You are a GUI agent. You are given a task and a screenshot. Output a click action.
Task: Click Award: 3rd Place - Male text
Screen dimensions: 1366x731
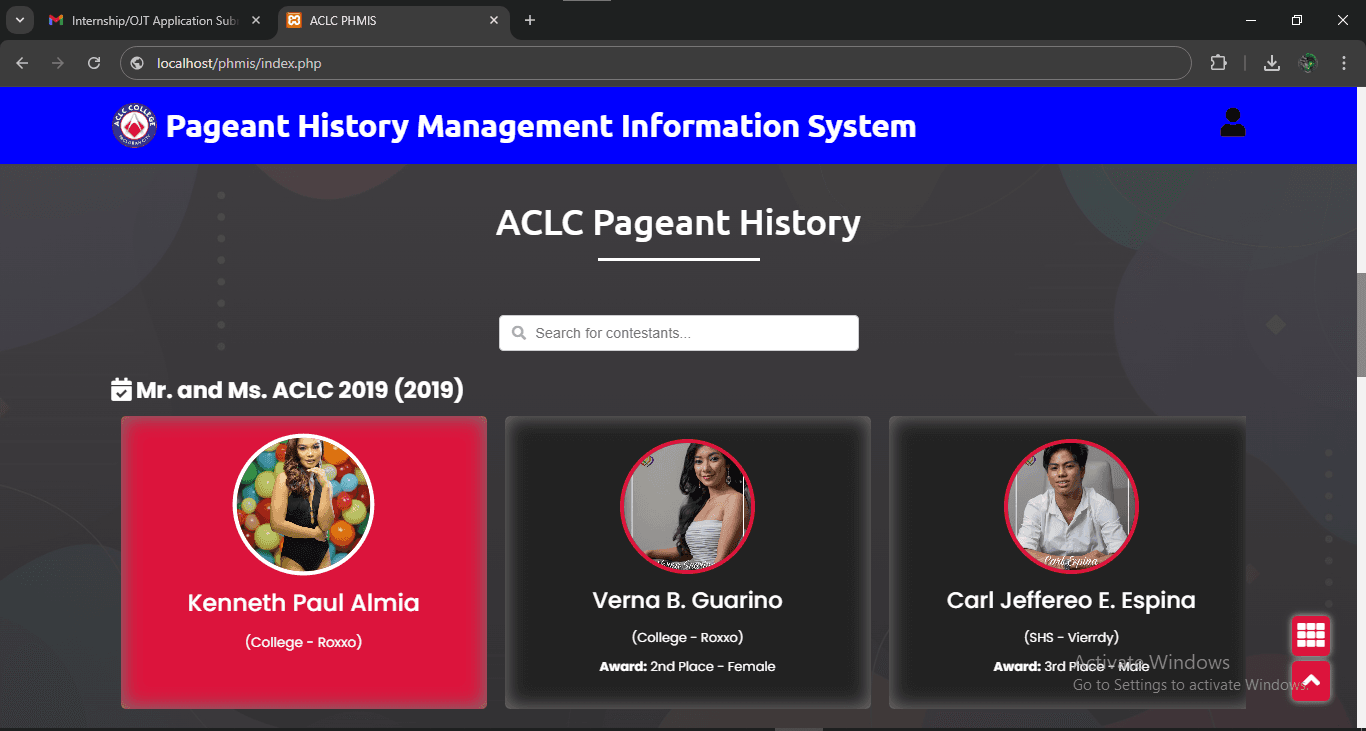point(1071,666)
